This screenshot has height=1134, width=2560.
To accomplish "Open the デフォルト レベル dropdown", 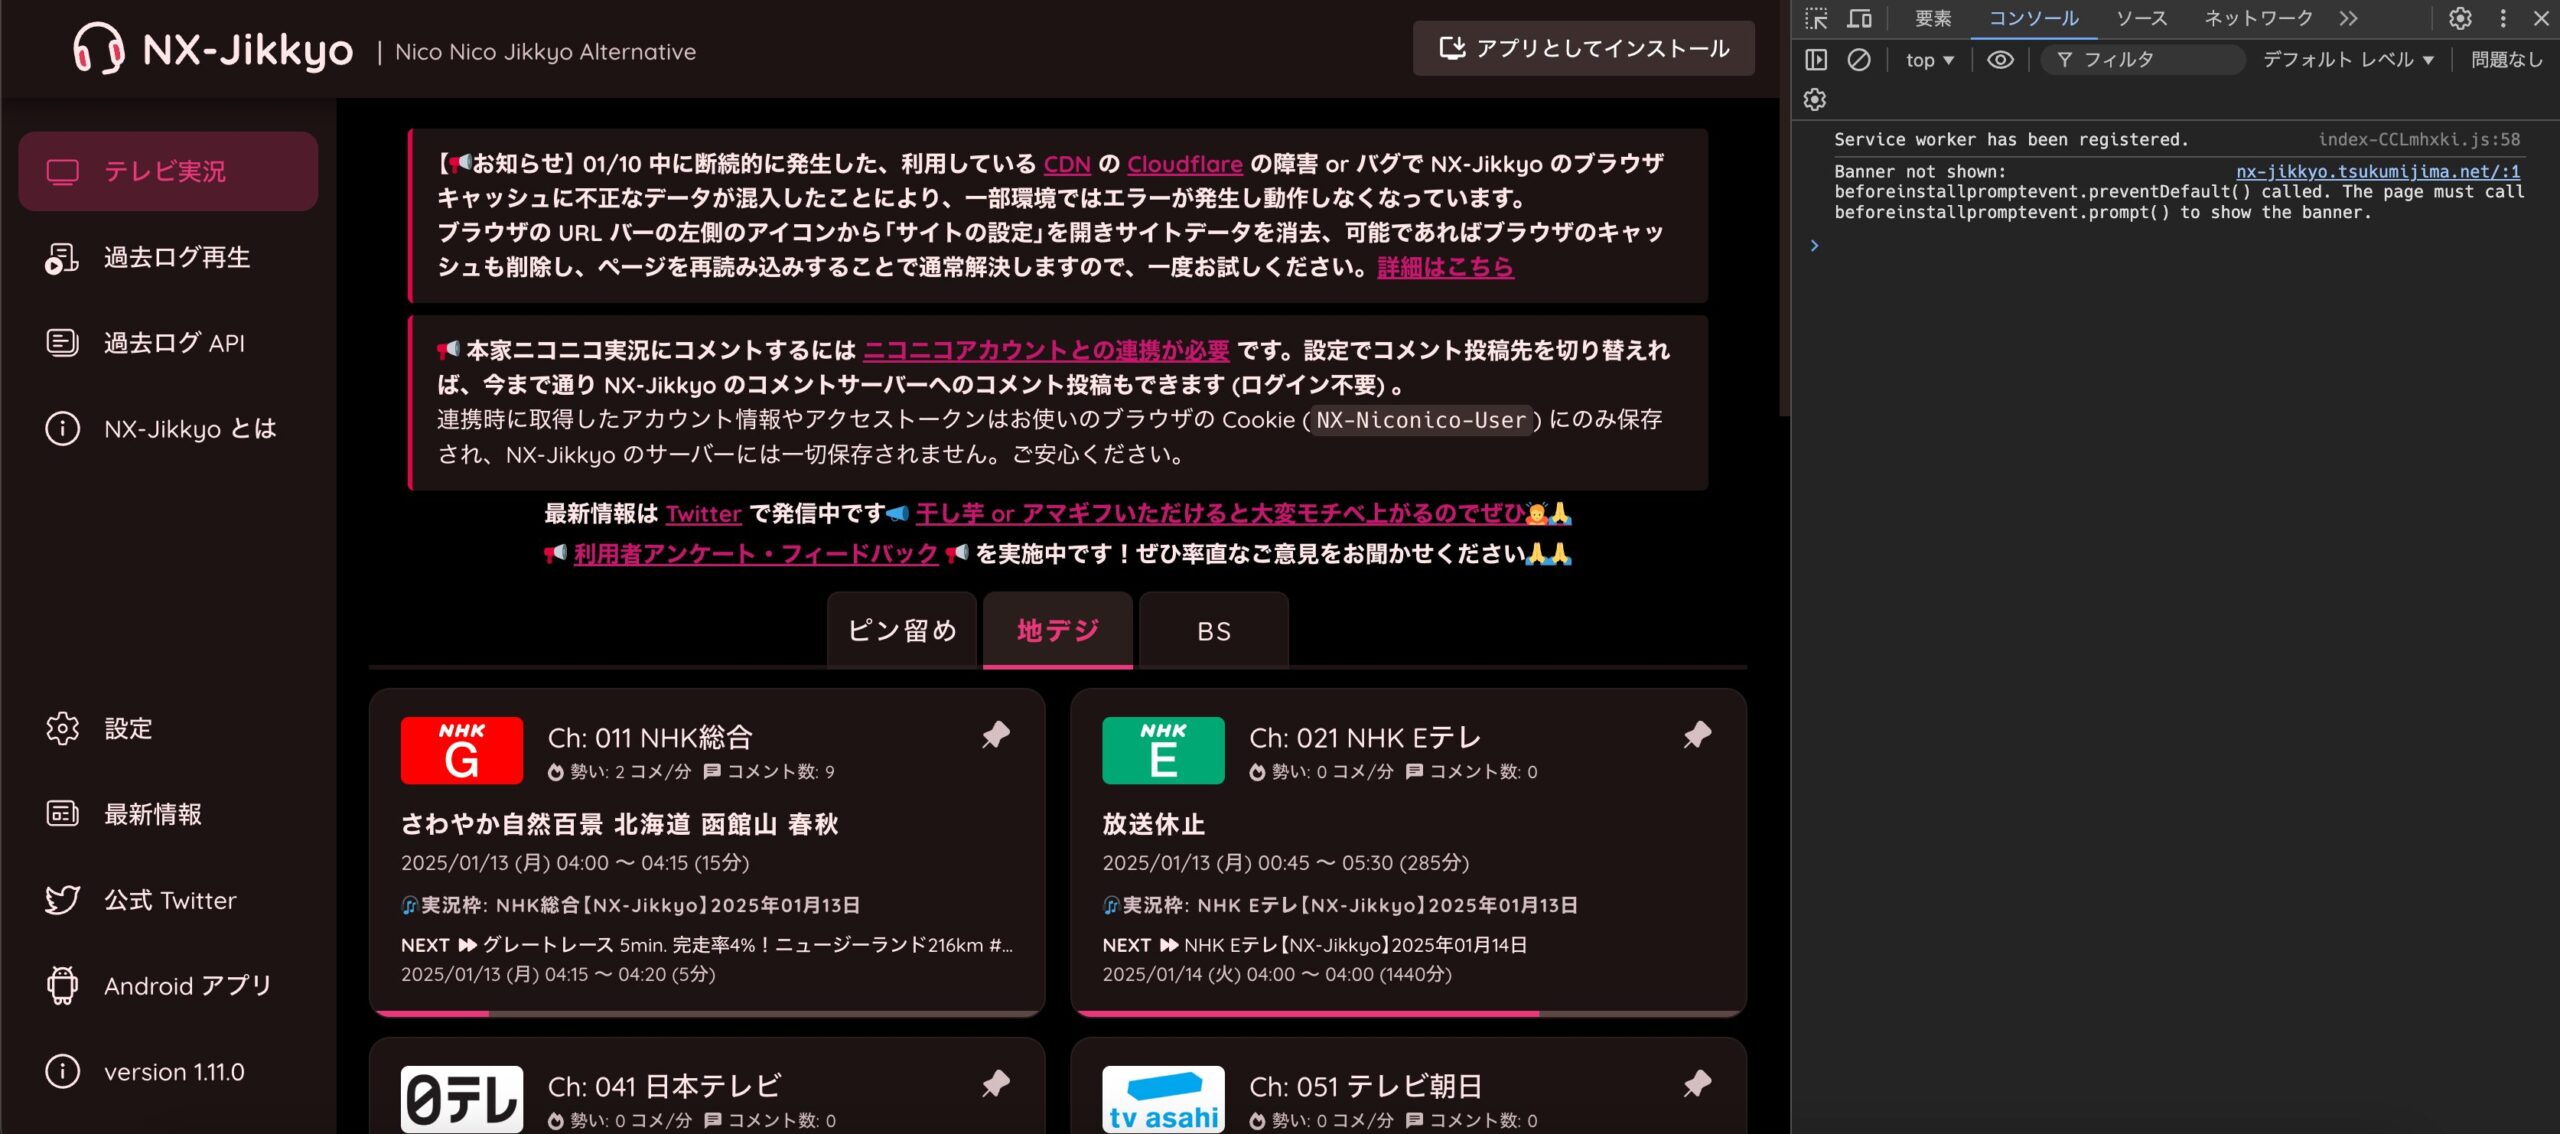I will pyautogui.click(x=2347, y=60).
